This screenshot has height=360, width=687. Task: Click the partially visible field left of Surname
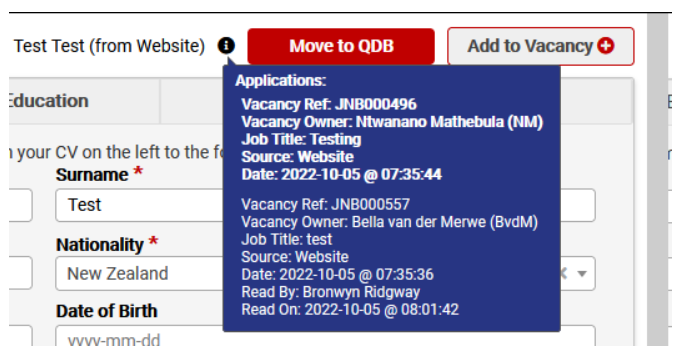20,205
